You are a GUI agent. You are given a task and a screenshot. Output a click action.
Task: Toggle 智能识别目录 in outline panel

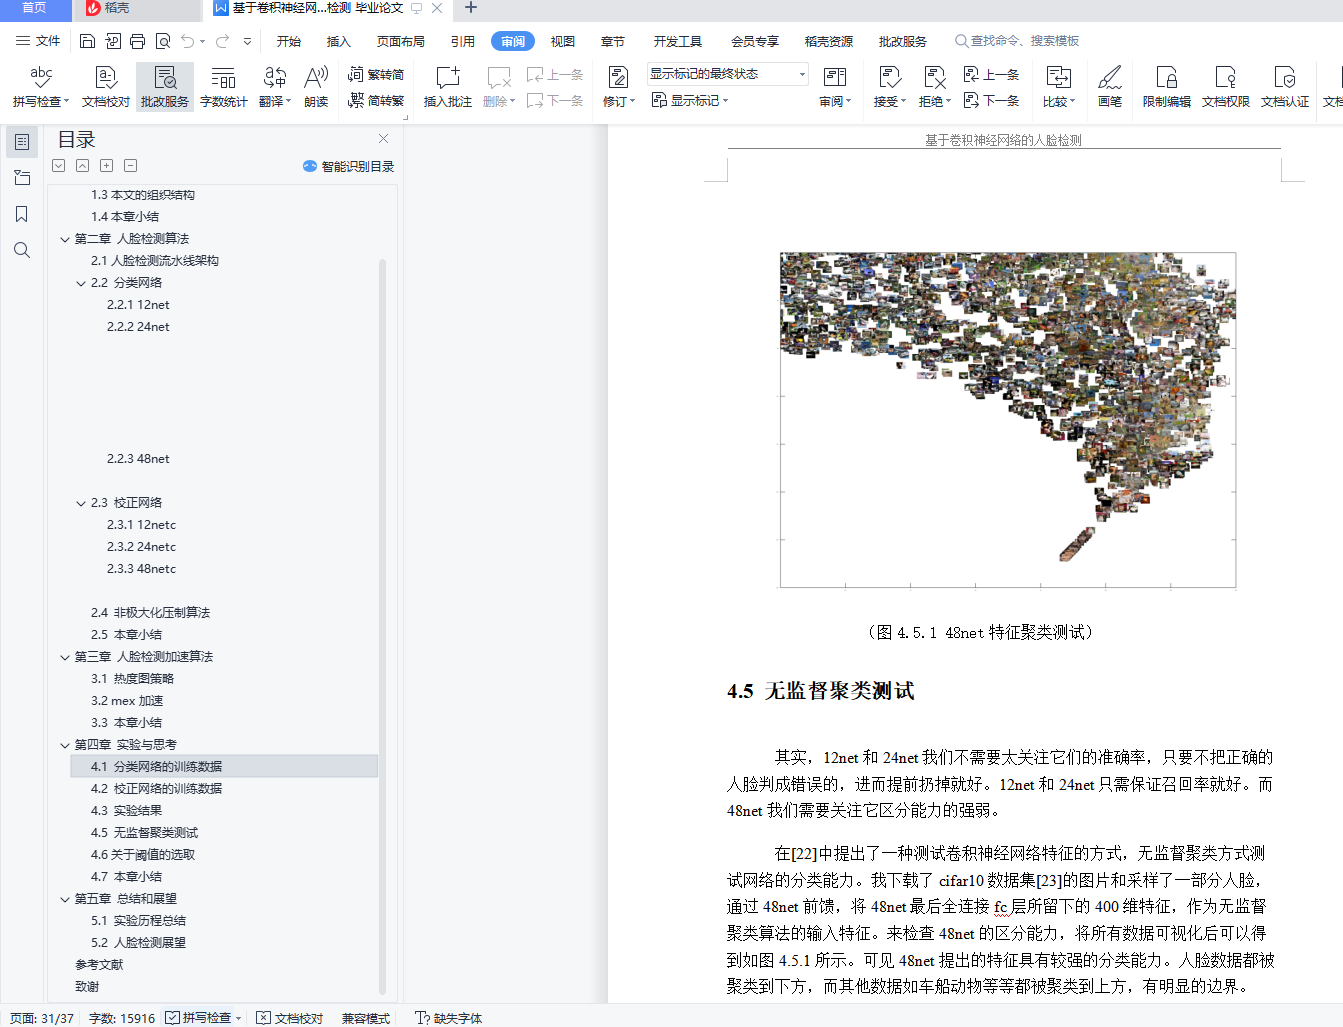coord(348,166)
